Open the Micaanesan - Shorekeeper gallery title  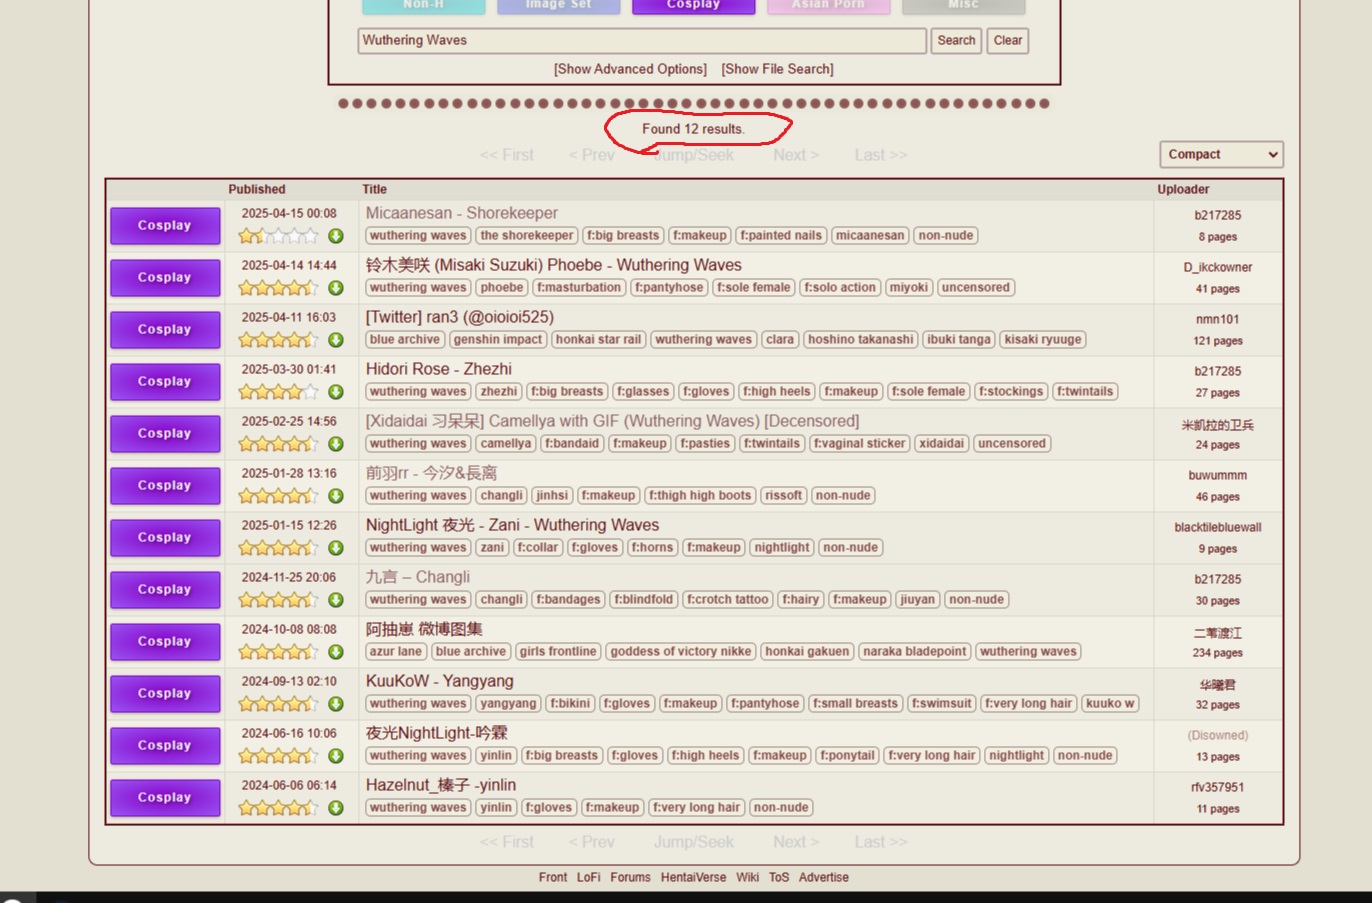pos(462,213)
